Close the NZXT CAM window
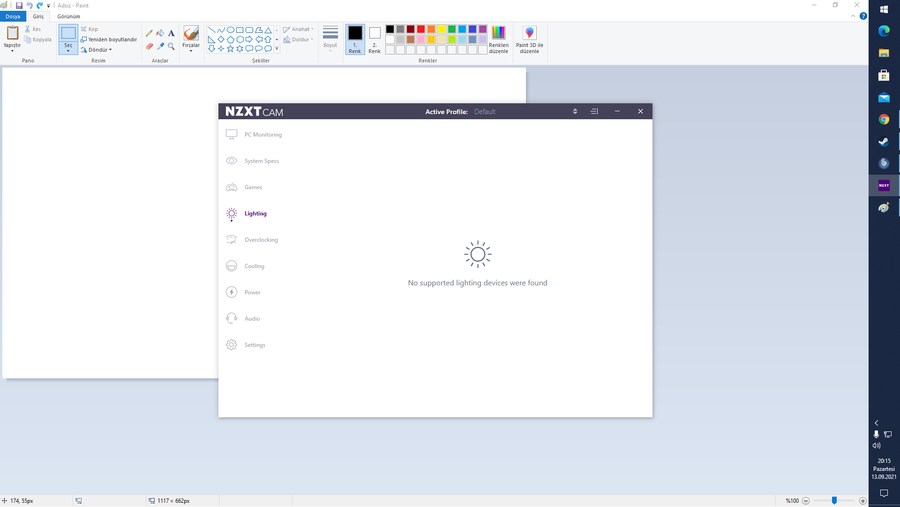 [x=640, y=111]
